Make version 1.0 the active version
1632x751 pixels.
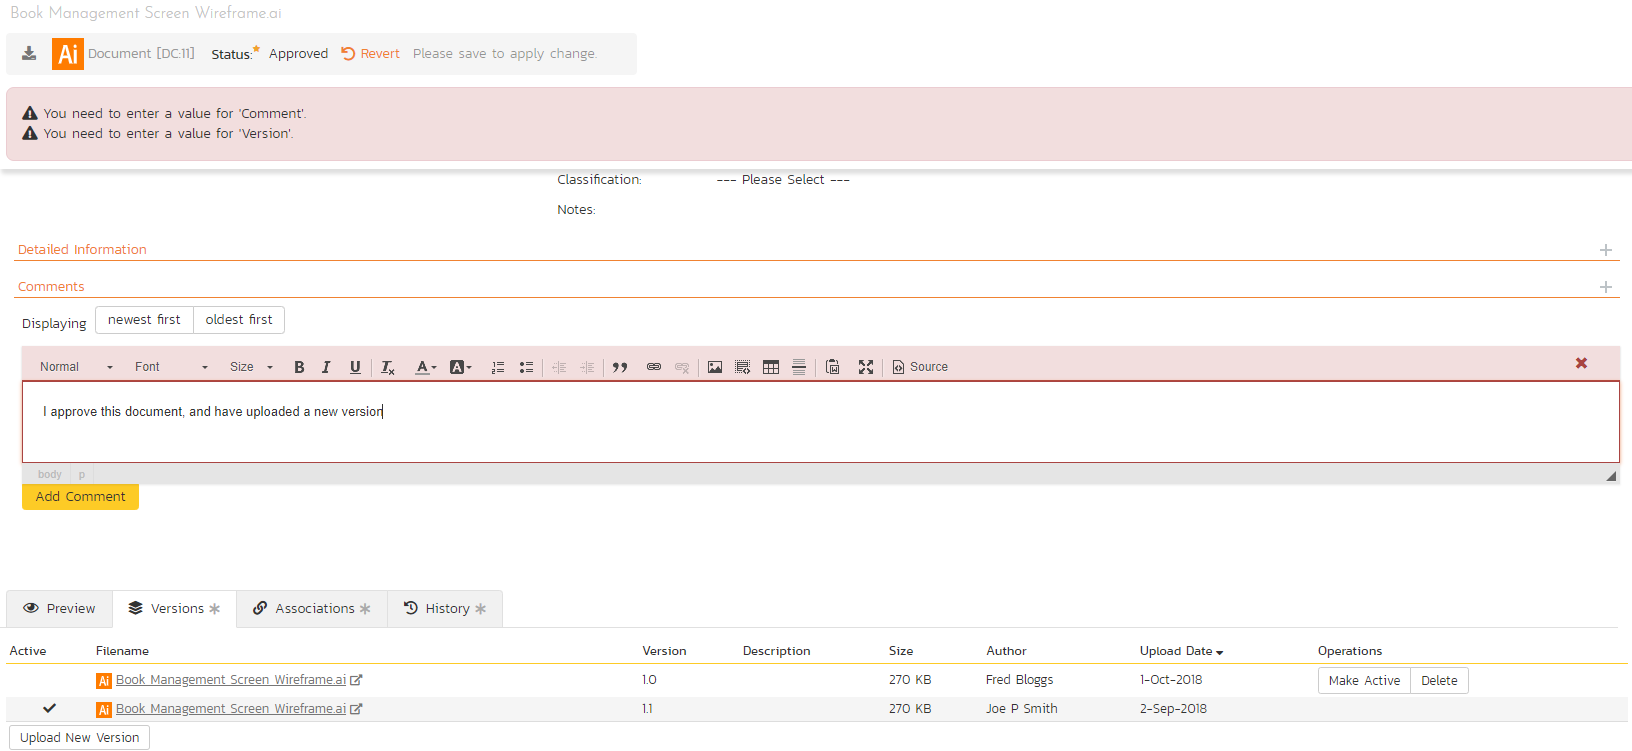click(x=1364, y=681)
